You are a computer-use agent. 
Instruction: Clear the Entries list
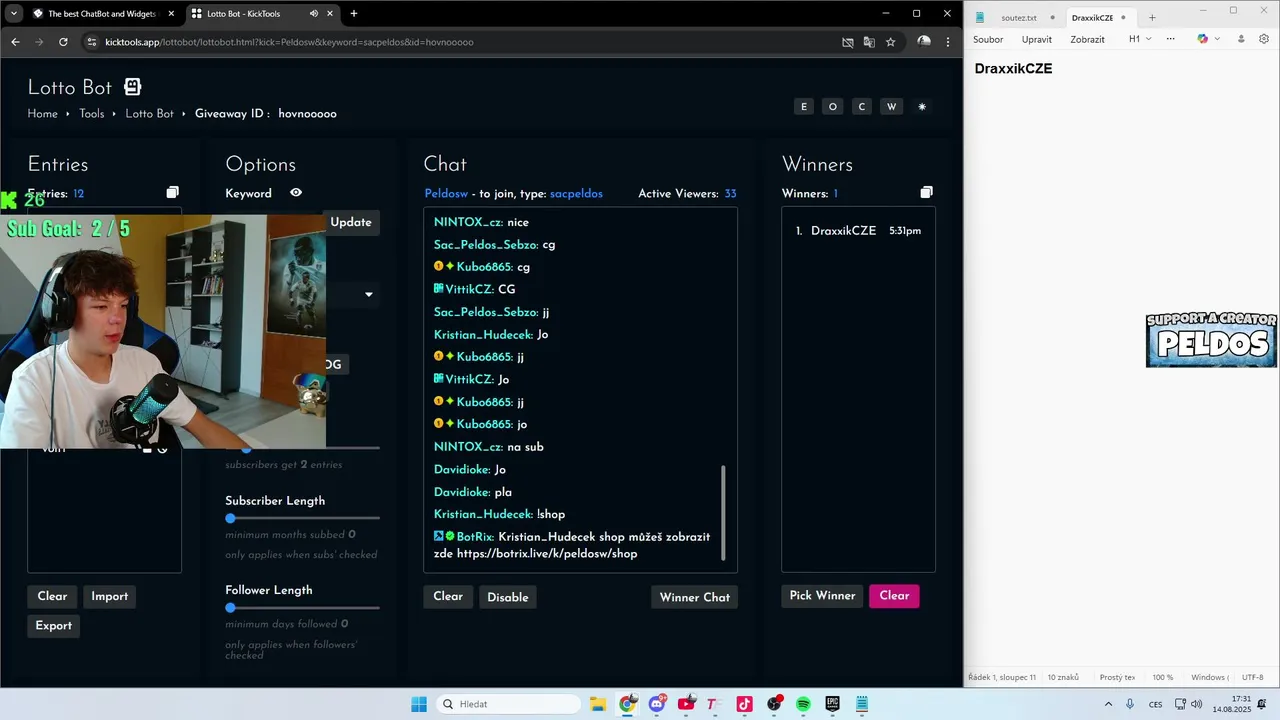click(x=52, y=596)
